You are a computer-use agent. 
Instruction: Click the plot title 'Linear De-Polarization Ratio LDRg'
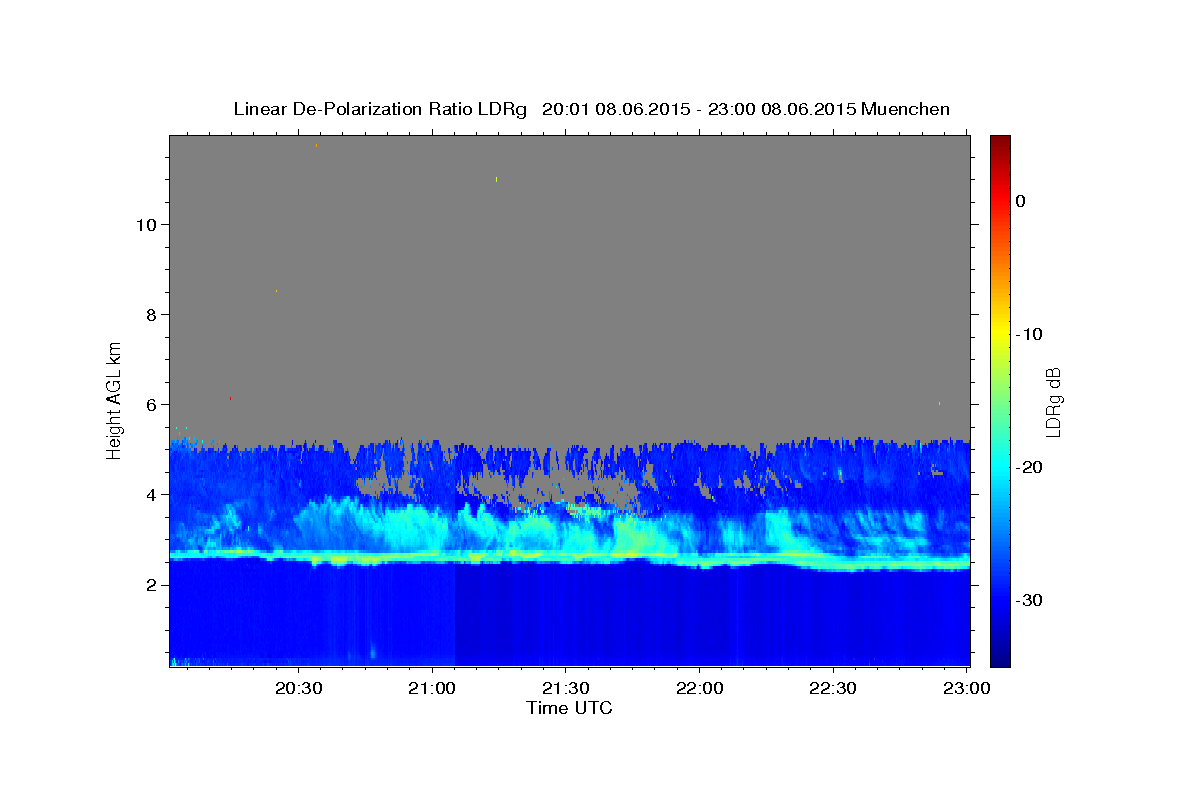[x=380, y=109]
